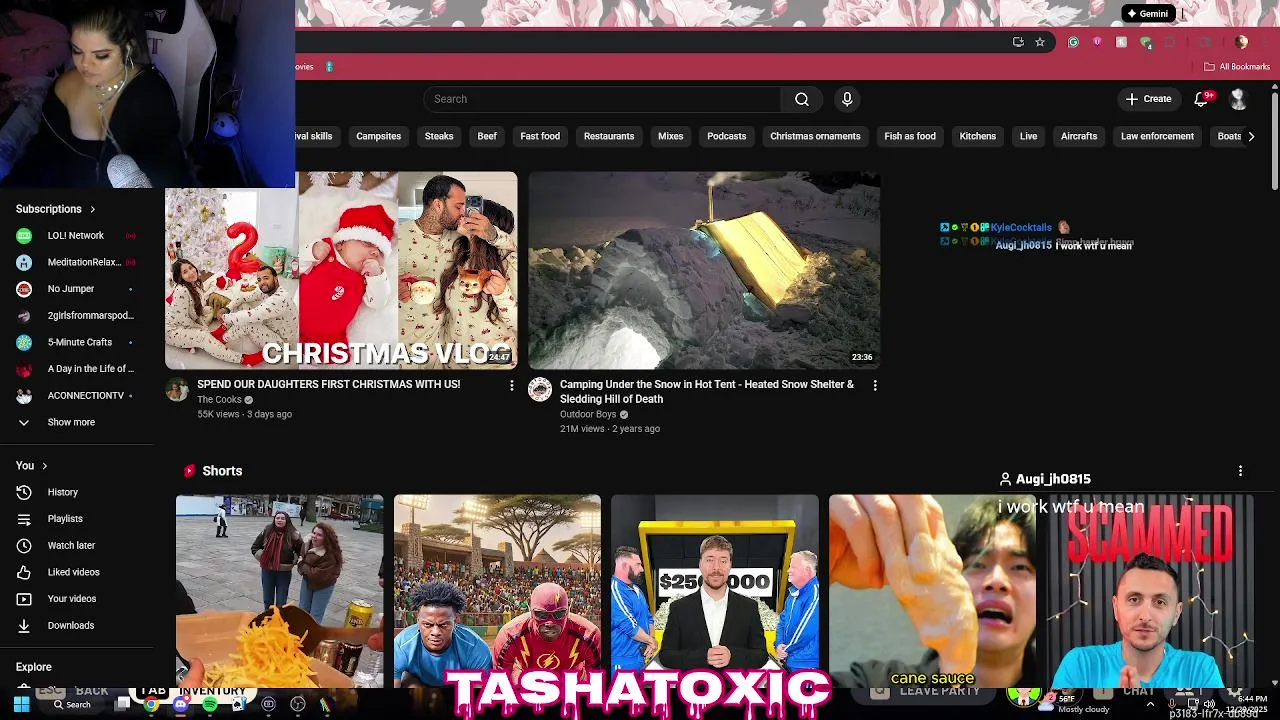
Task: Open the Christmas Vlog video thumbnail
Action: (x=341, y=270)
